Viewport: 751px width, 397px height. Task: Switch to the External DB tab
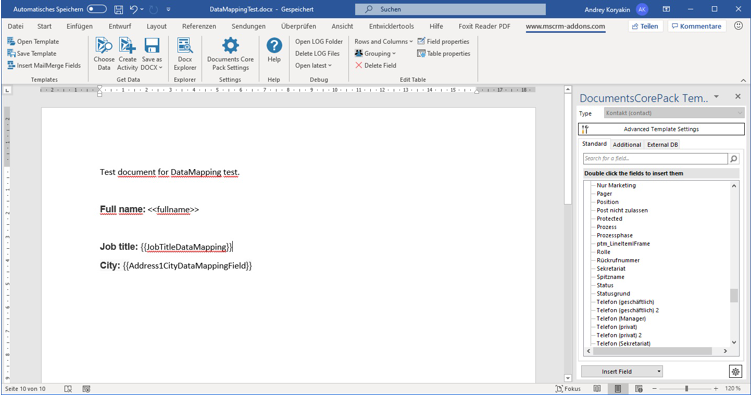(x=662, y=144)
